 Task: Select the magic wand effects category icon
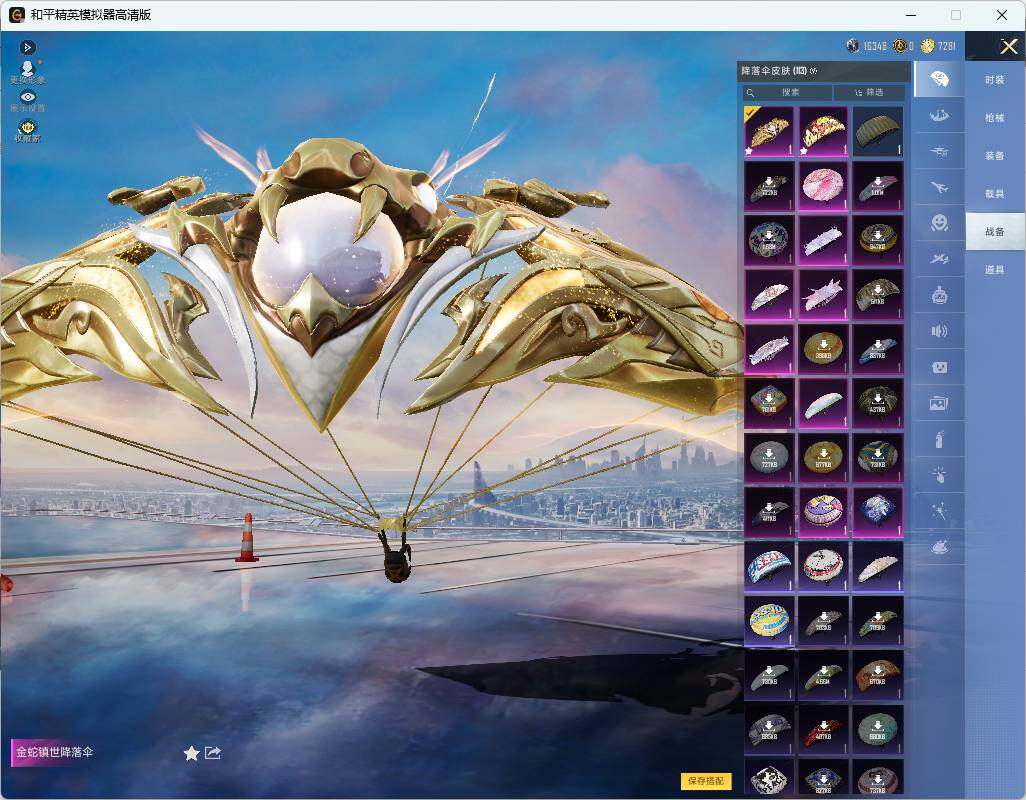(939, 511)
